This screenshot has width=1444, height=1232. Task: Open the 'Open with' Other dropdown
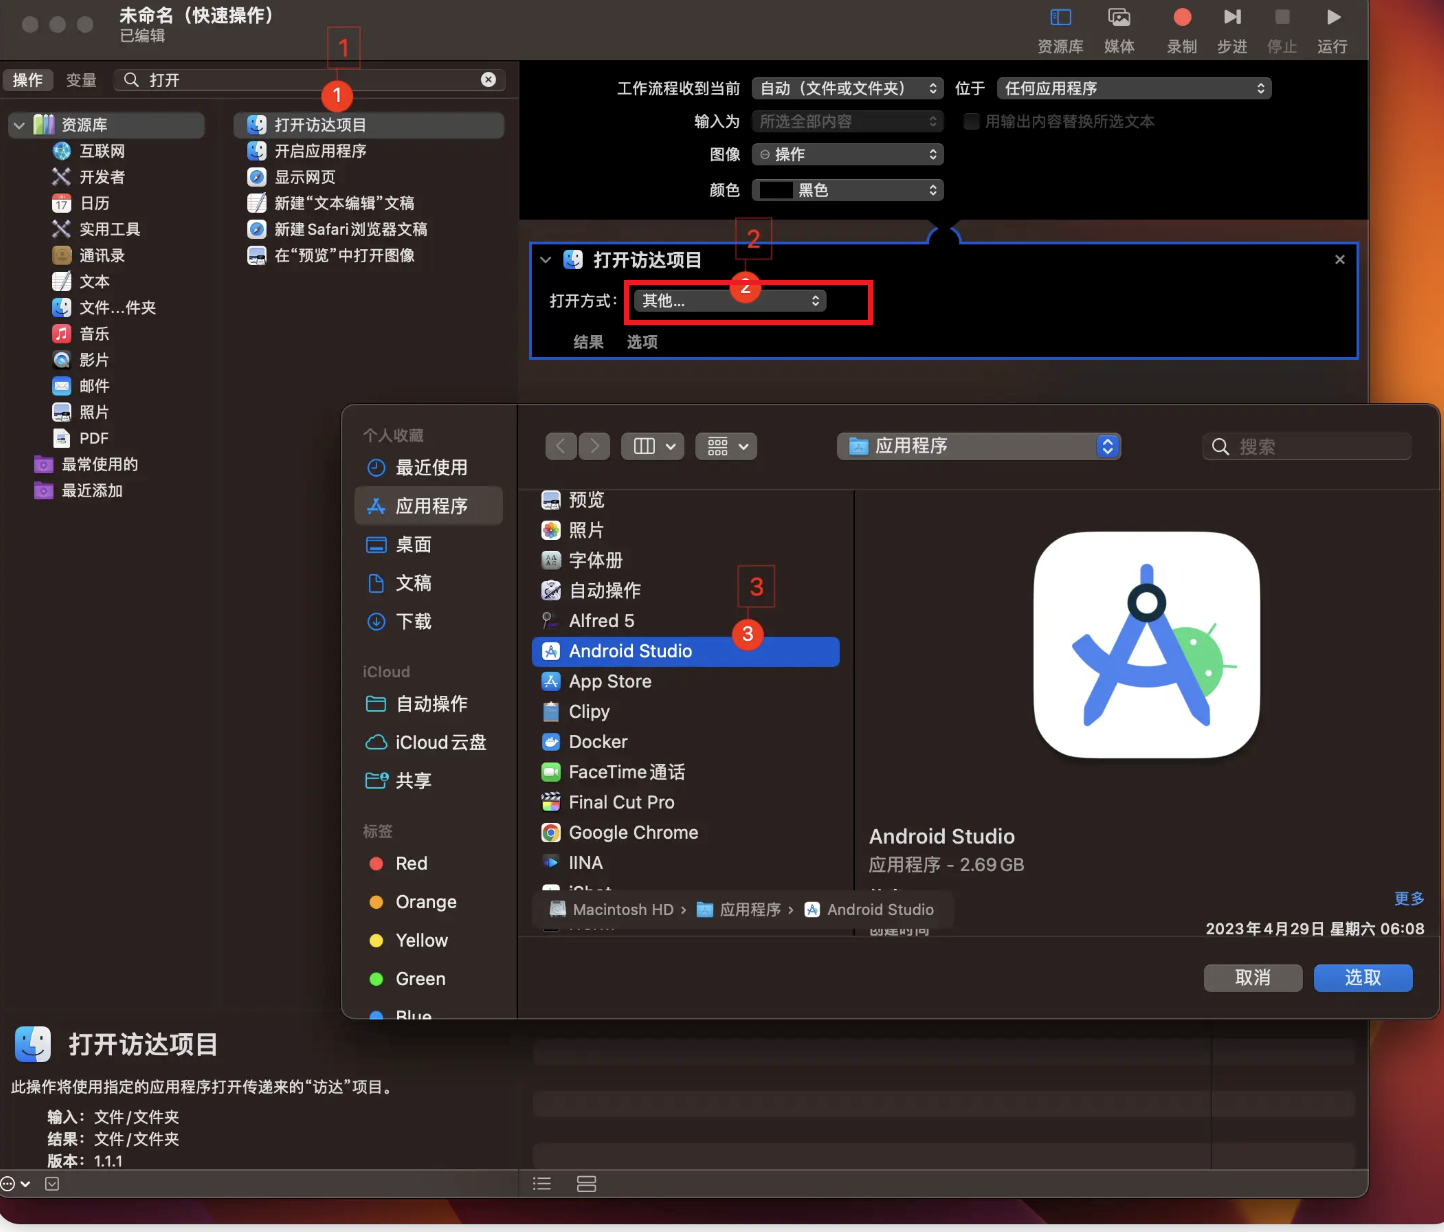pyautogui.click(x=730, y=301)
